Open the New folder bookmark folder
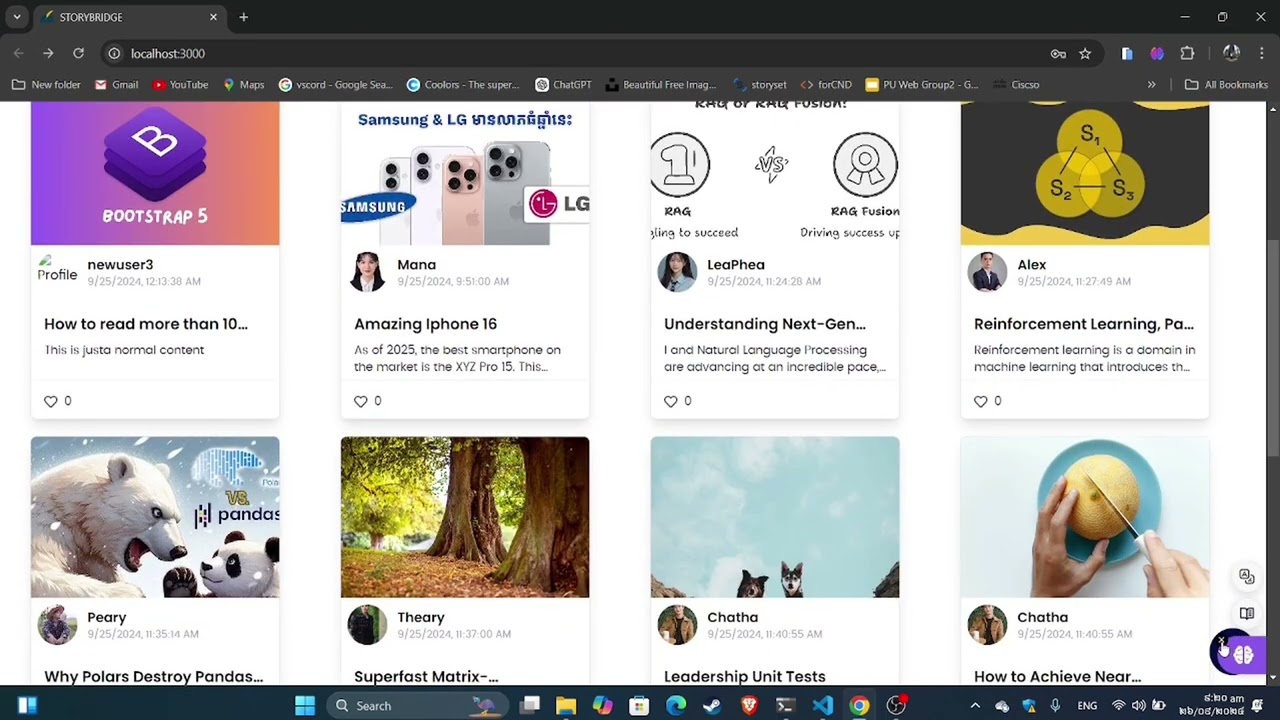The height and width of the screenshot is (720, 1280). pos(46,85)
